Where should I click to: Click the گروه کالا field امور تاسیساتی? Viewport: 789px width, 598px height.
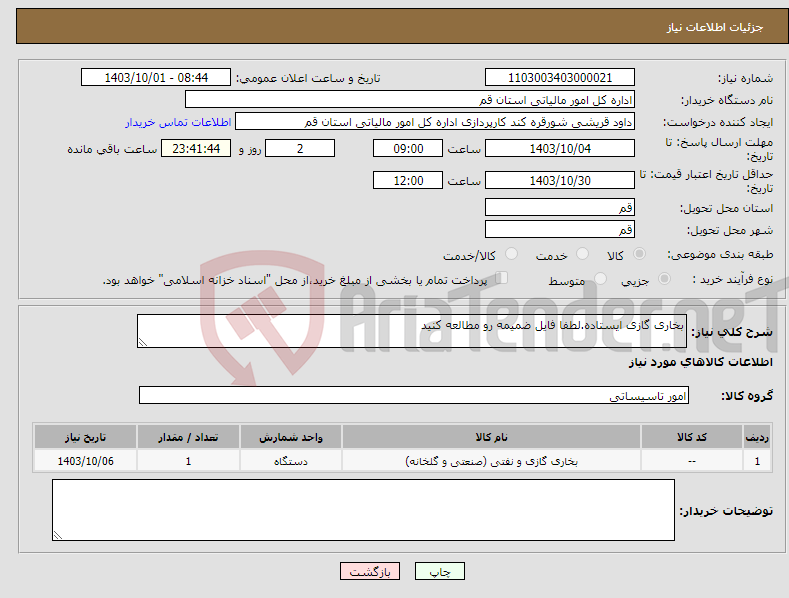click(414, 396)
